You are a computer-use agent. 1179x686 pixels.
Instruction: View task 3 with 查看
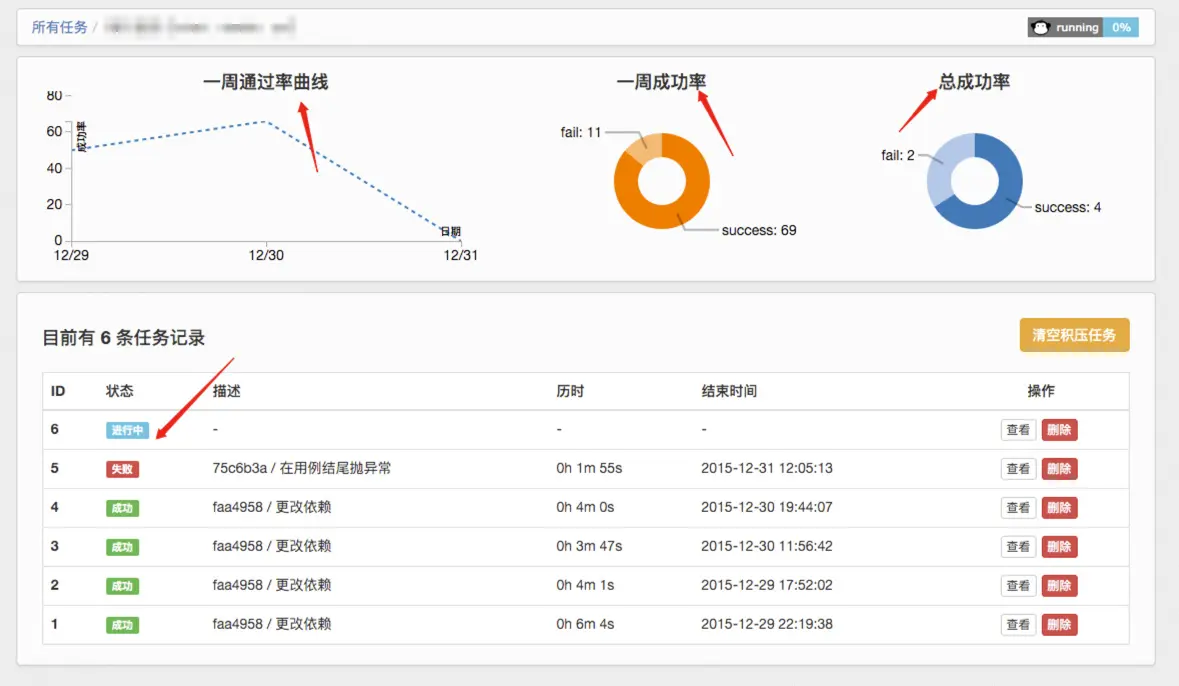pos(1018,547)
